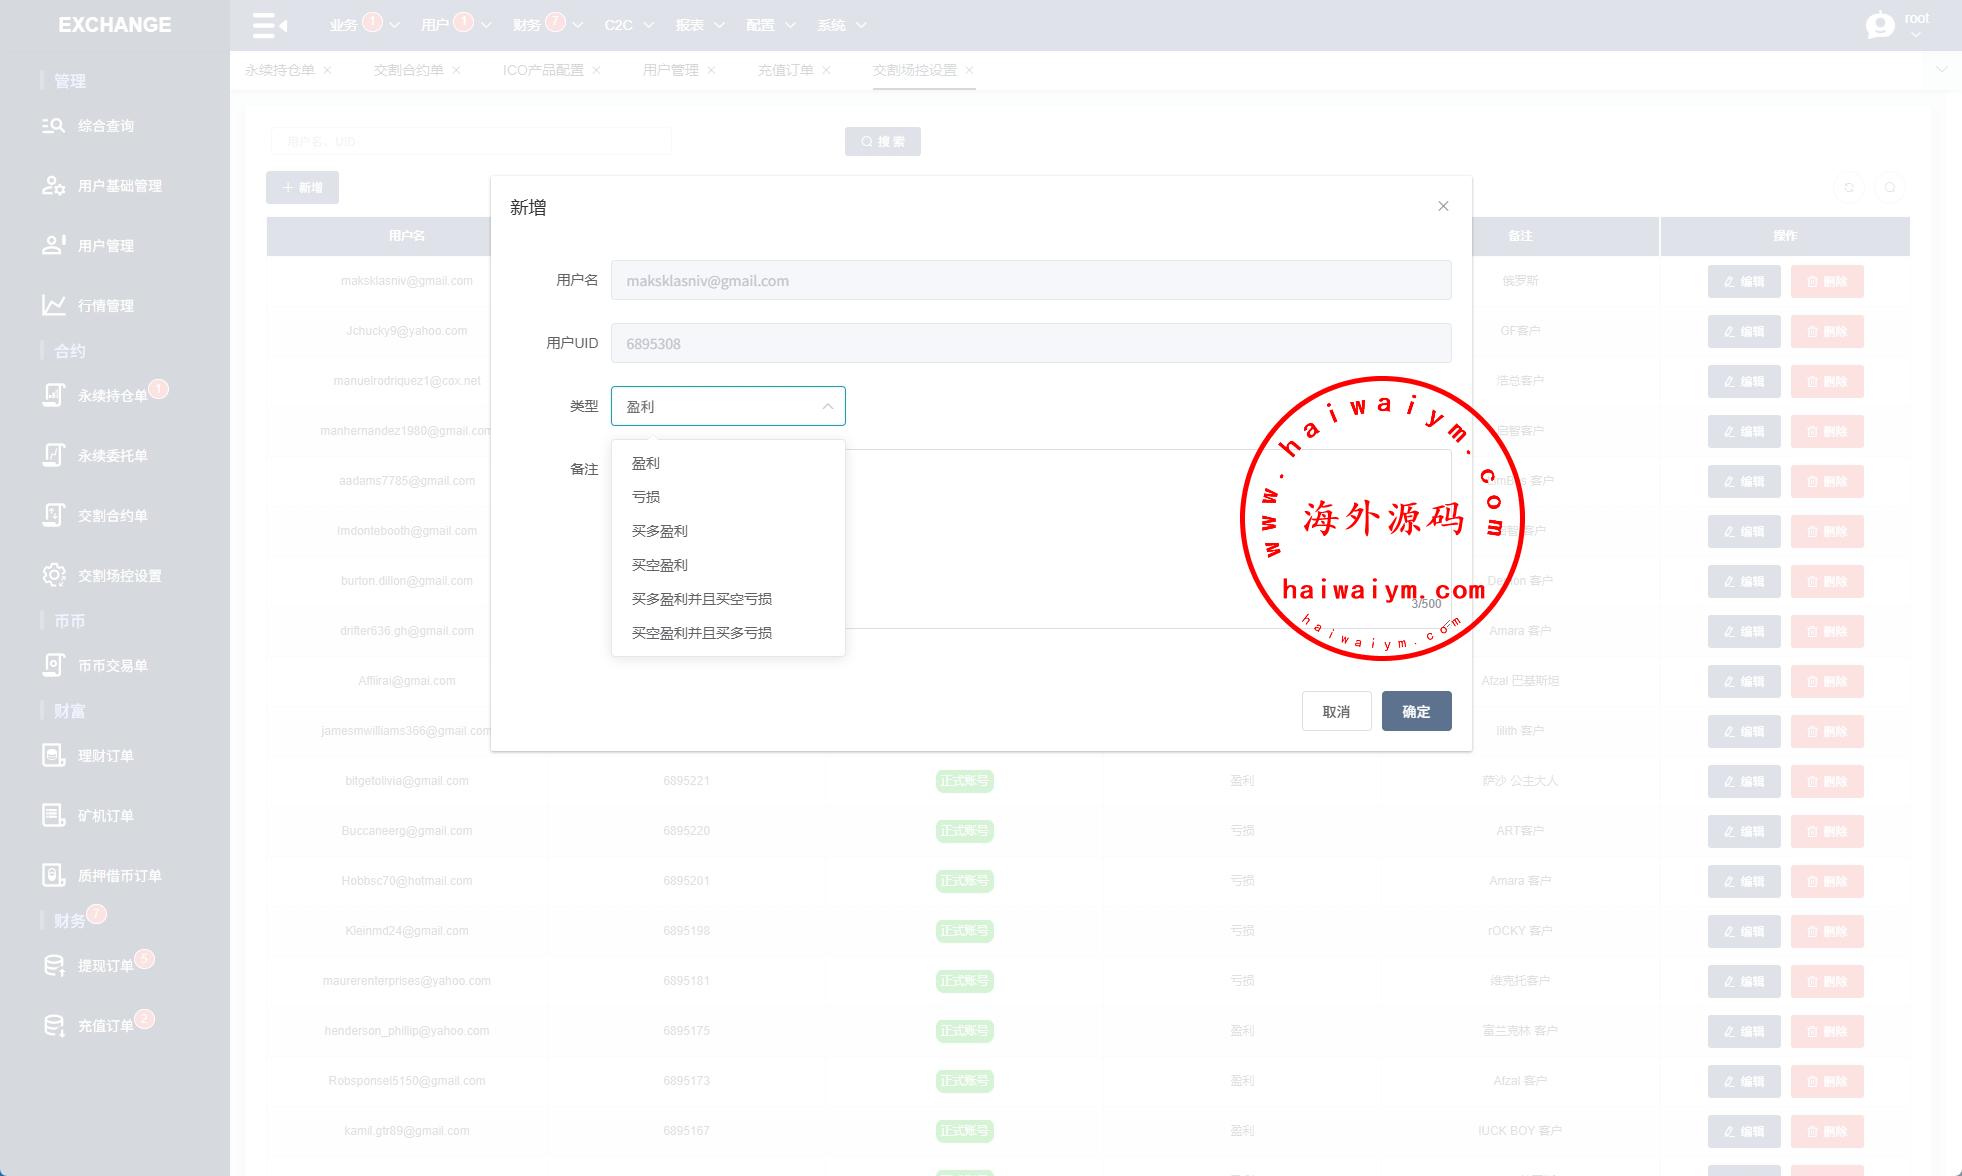Click the 矿机订单 sidebar icon
The width and height of the screenshot is (1962, 1176).
[53, 816]
